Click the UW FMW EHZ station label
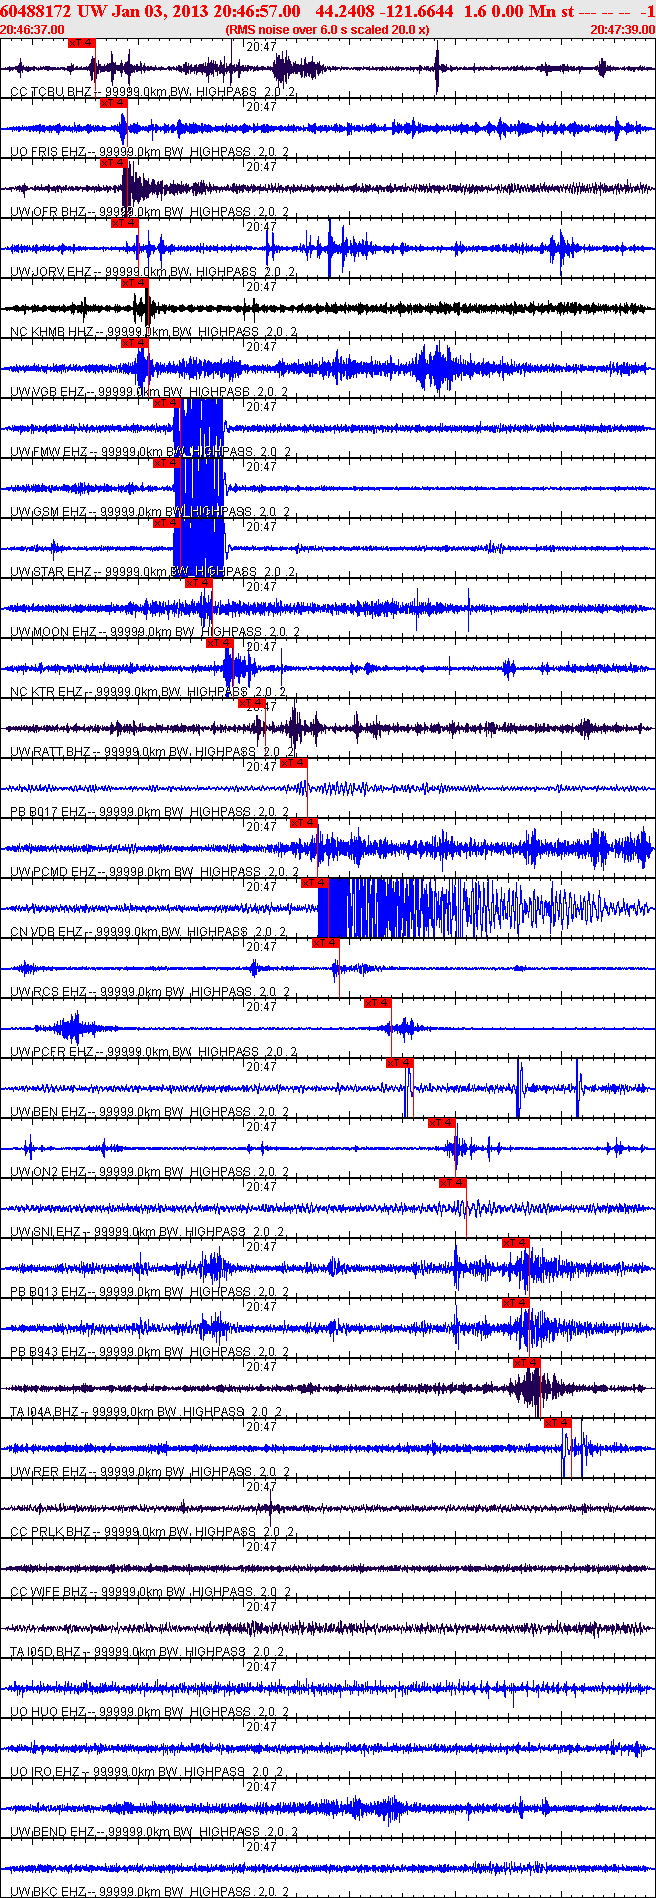 (x=49, y=452)
